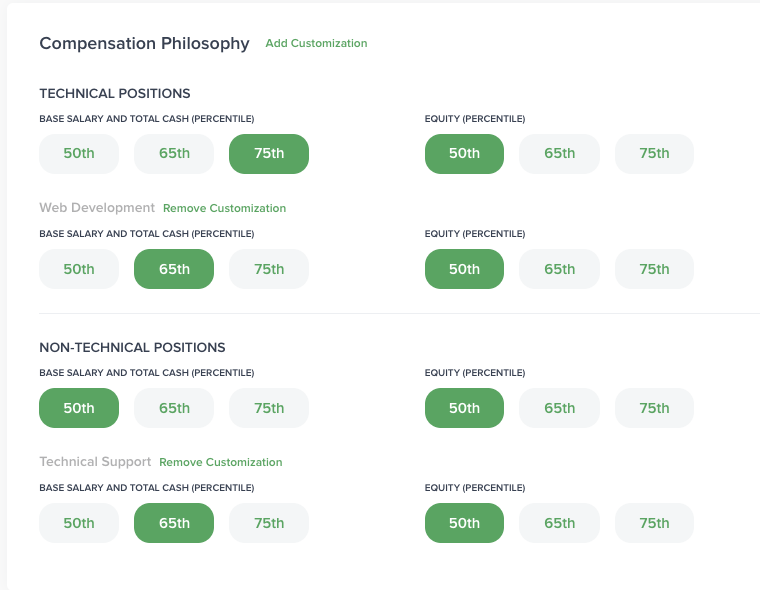The height and width of the screenshot is (590, 760).
Task: Select 75th base salary for Technical Positions
Action: tap(269, 154)
